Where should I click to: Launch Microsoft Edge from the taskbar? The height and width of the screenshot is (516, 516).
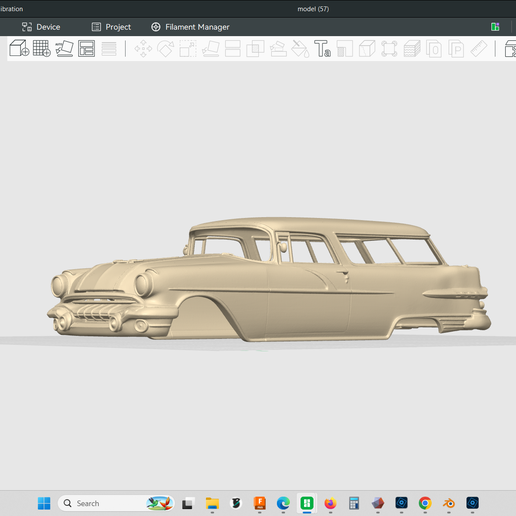283,503
